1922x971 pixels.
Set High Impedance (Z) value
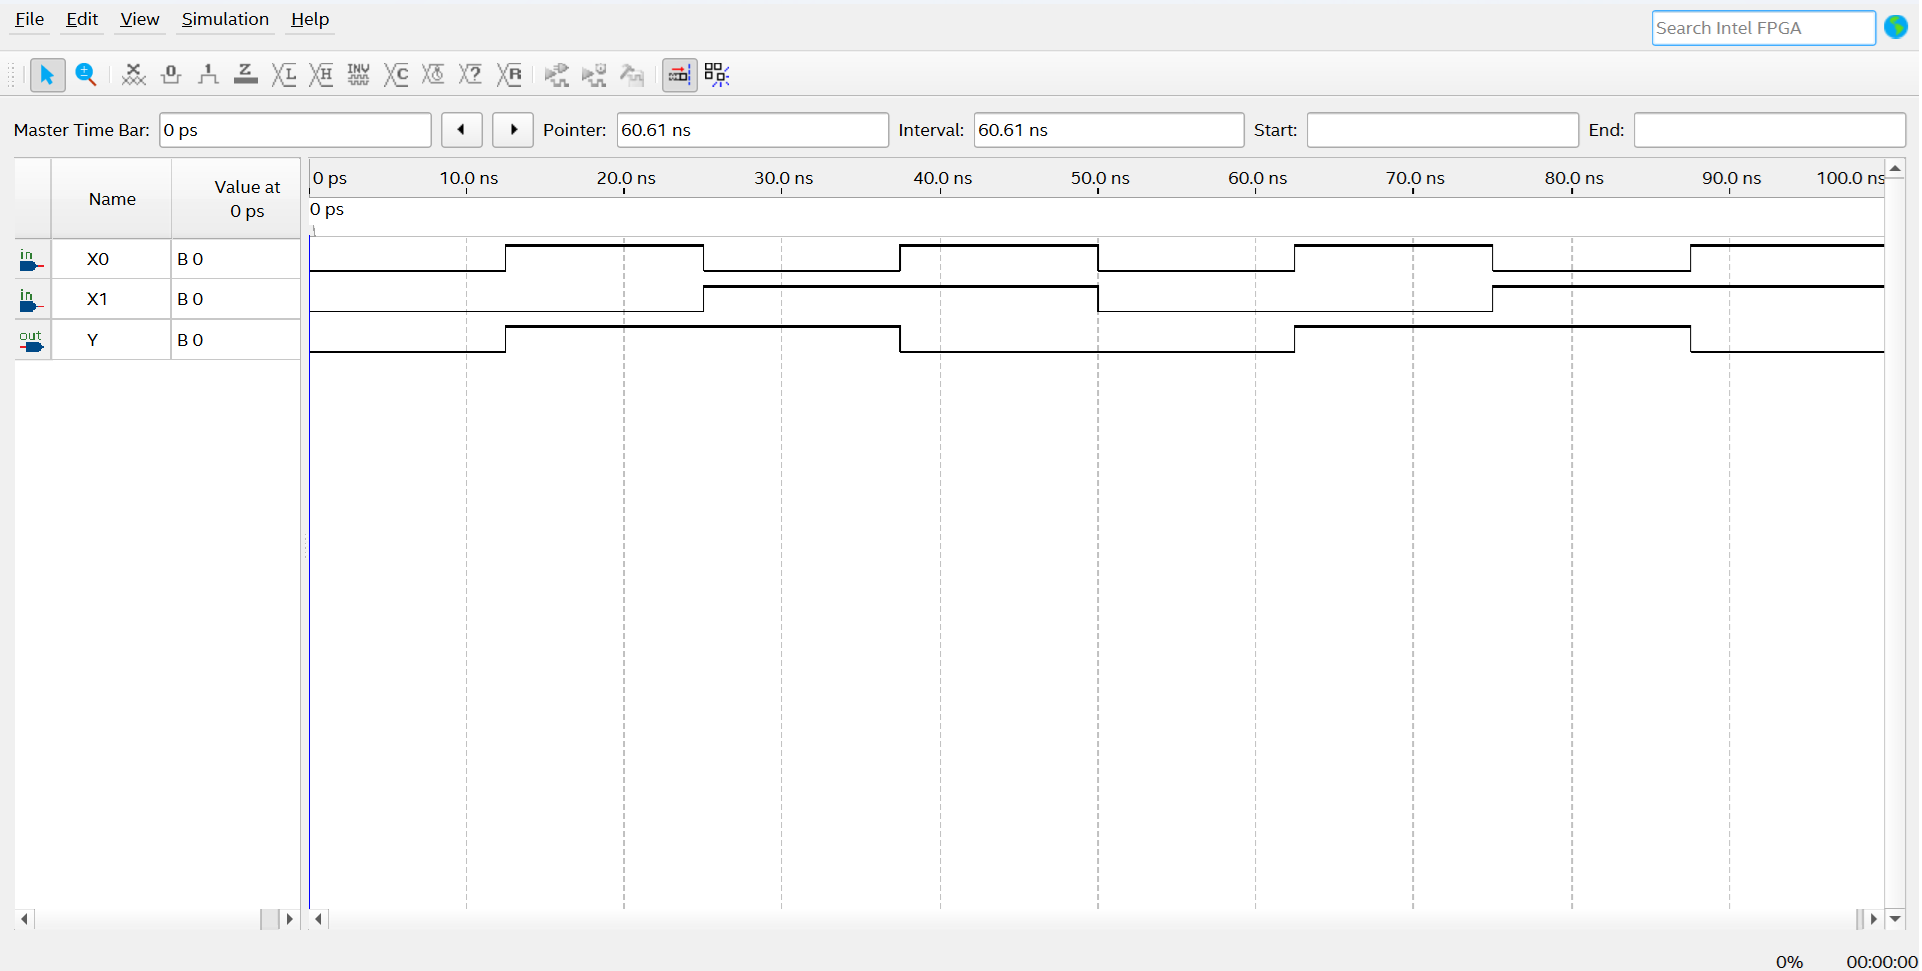point(246,75)
